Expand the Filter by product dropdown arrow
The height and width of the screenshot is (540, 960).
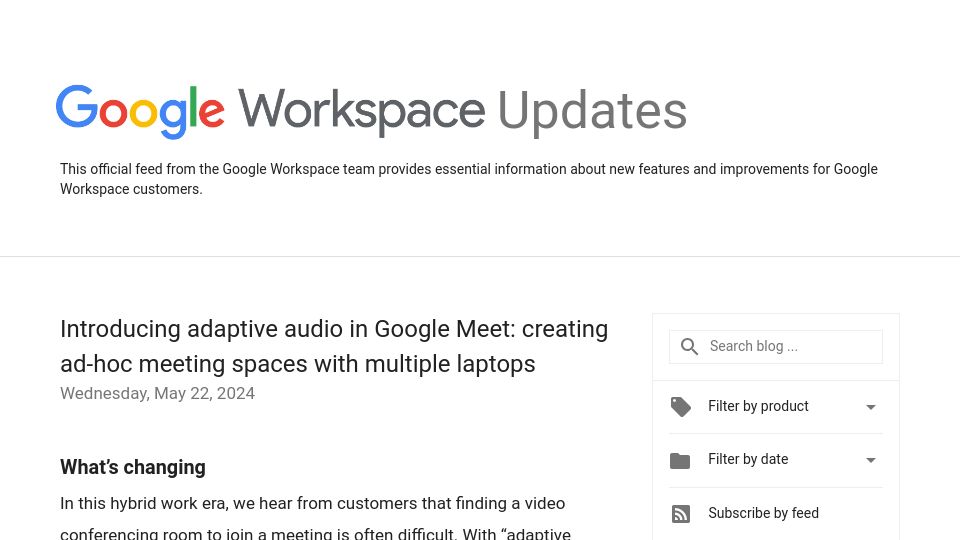(x=871, y=407)
